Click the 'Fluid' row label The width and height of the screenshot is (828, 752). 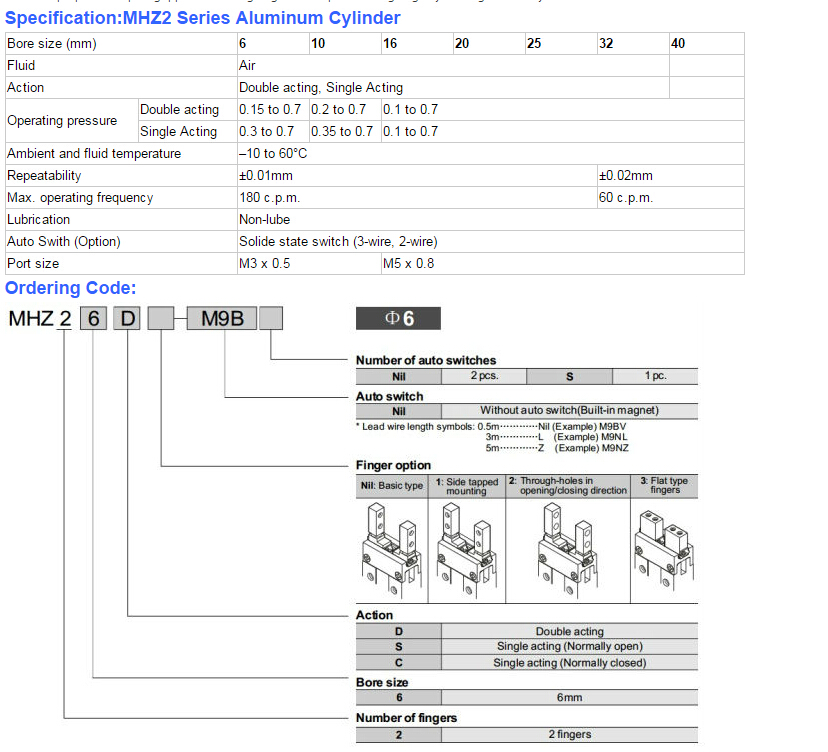[x=21, y=65]
